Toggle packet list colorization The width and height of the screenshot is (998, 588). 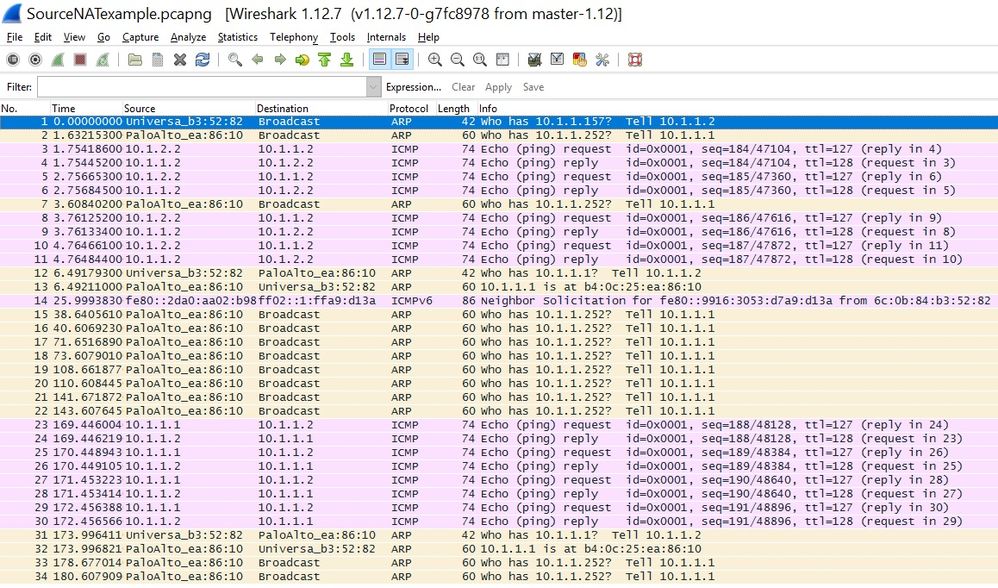tap(379, 60)
